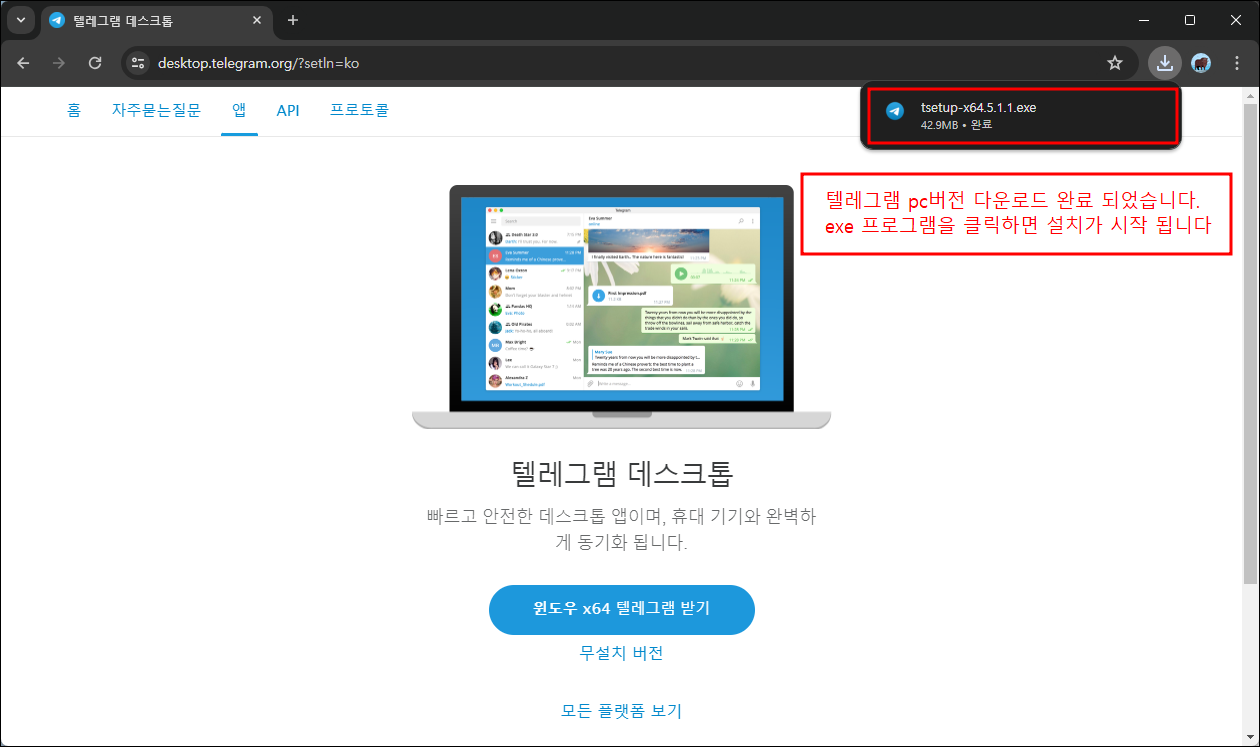Go back to the previous page
Viewport: 1260px width, 747px height.
click(x=23, y=63)
